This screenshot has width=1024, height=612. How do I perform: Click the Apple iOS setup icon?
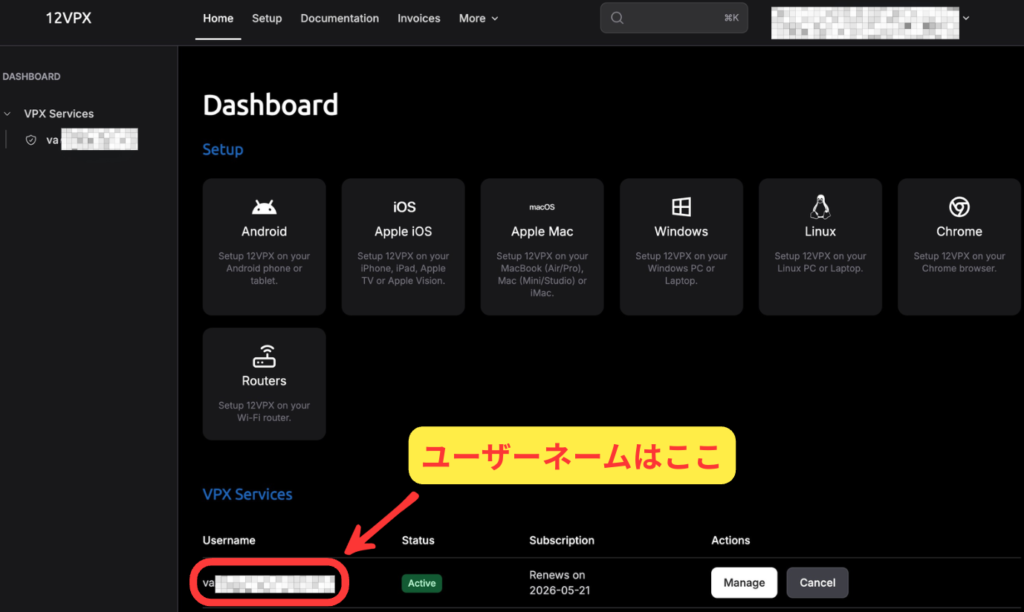pyautogui.click(x=403, y=207)
